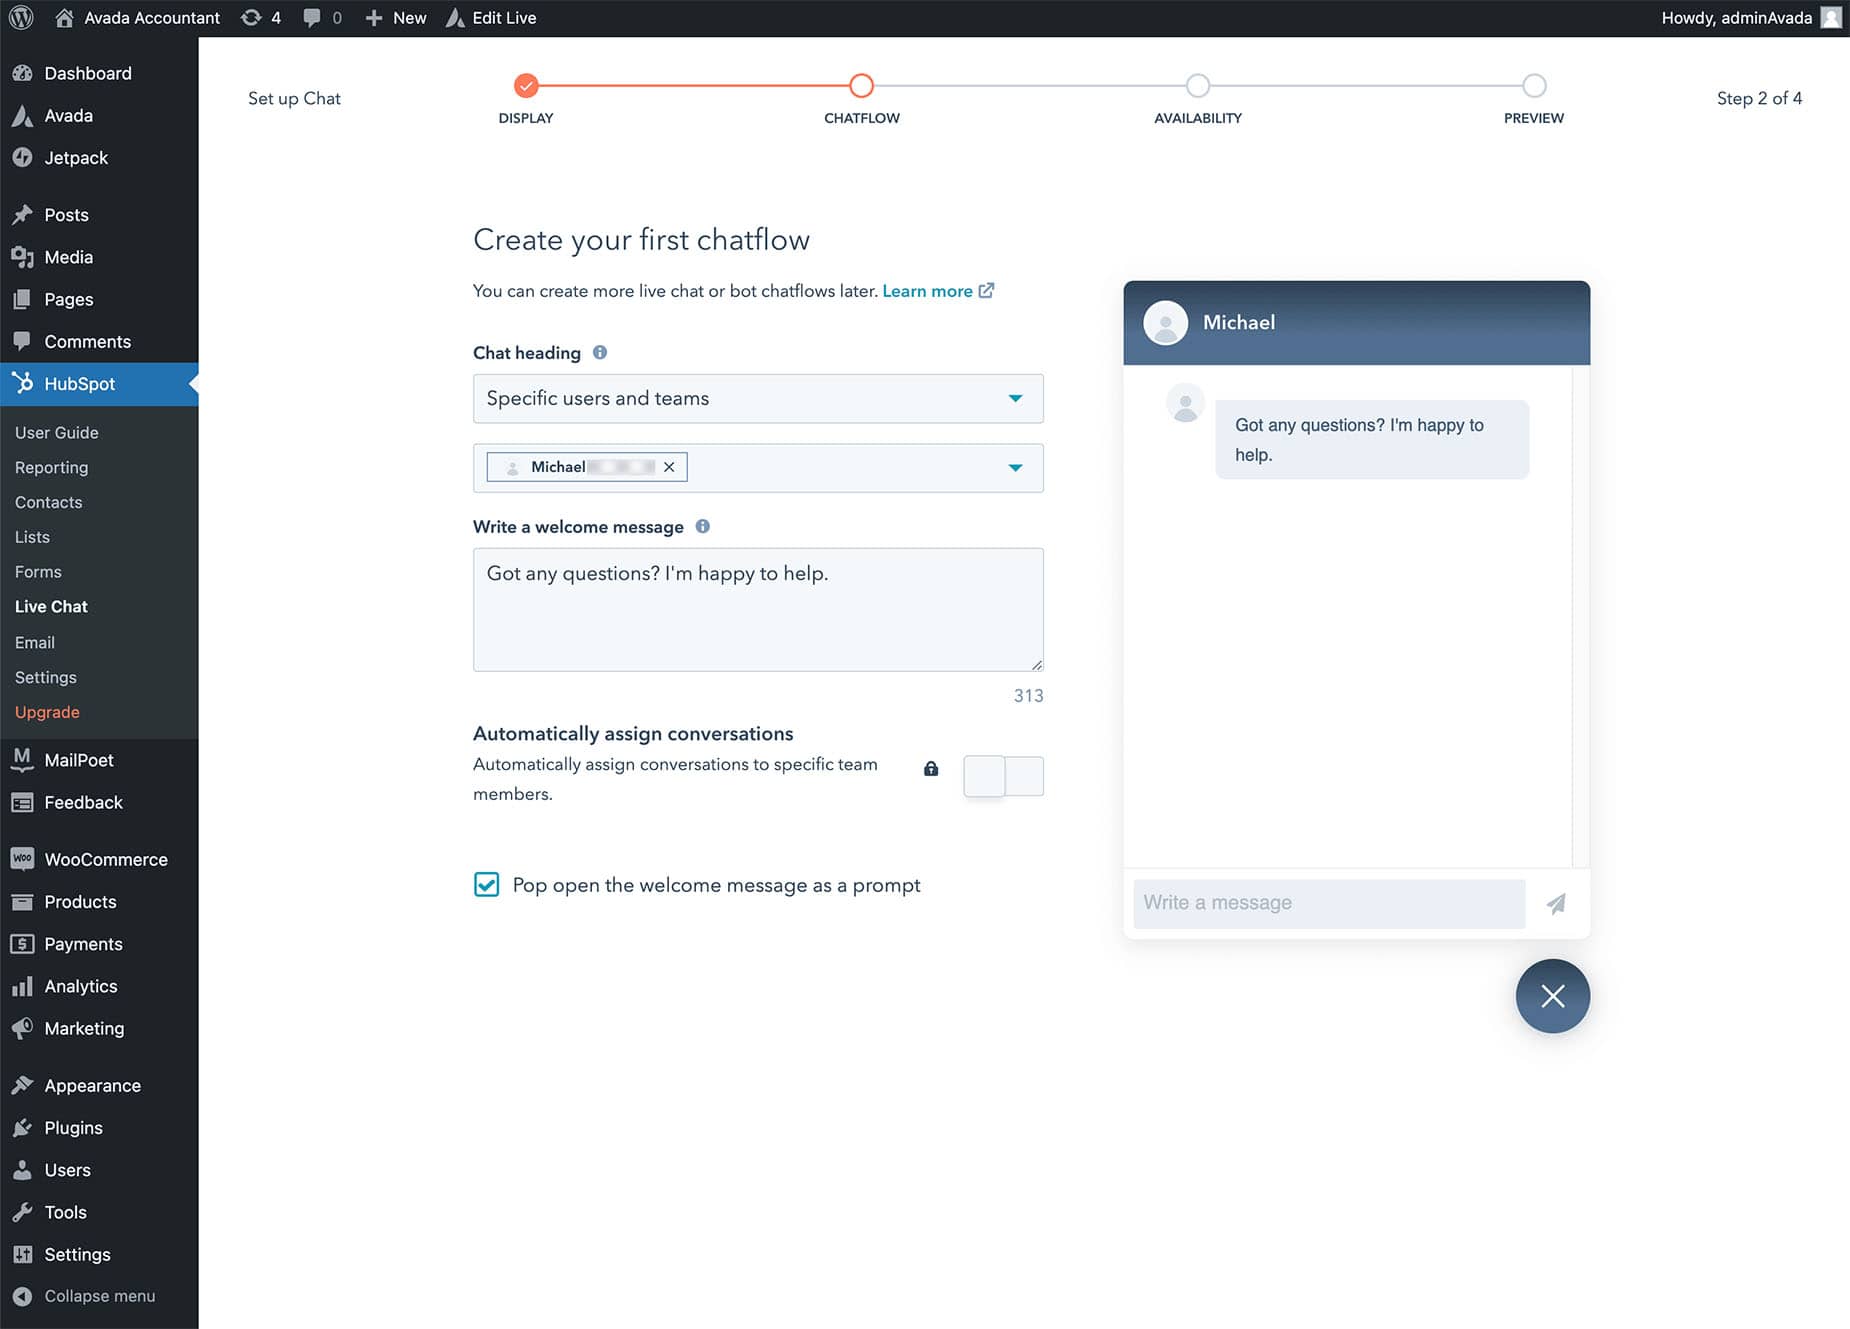The image size is (1850, 1329).
Task: Click Michael's avatar in chat header
Action: pos(1165,322)
